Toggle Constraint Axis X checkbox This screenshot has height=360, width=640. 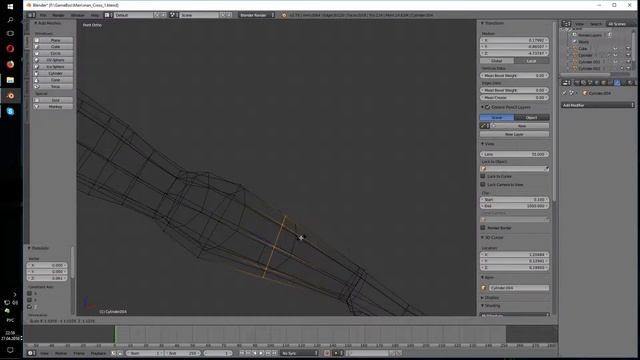(29, 293)
